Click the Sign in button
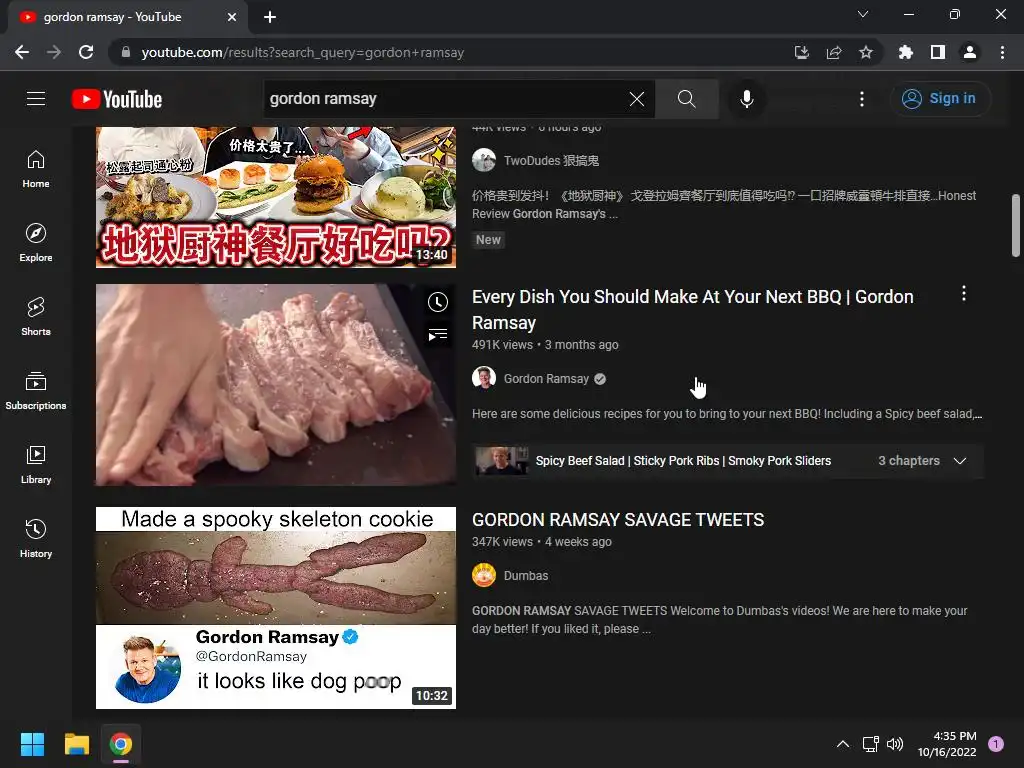This screenshot has height=768, width=1024. click(940, 99)
